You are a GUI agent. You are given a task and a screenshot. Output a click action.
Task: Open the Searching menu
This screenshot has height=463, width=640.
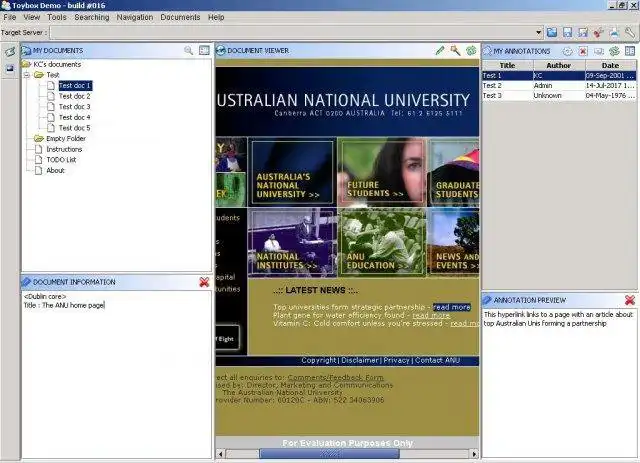point(92,17)
